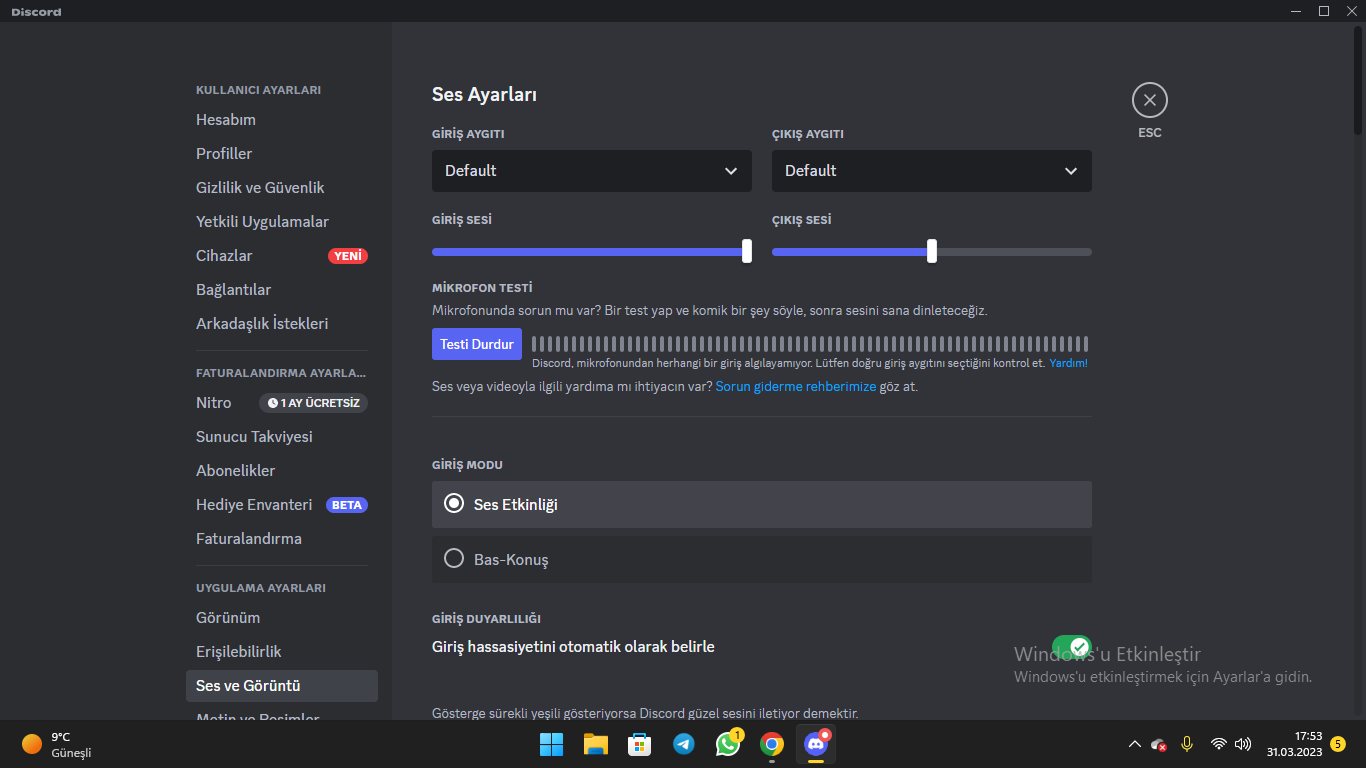
Task: Open Arkadaşlık İstekleri settings
Action: [282, 324]
